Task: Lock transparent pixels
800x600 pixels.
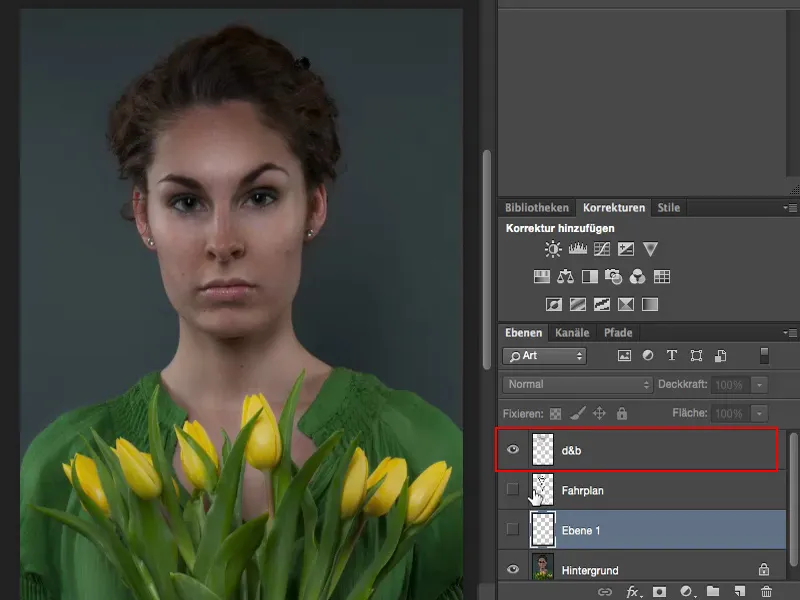Action: pyautogui.click(x=556, y=413)
